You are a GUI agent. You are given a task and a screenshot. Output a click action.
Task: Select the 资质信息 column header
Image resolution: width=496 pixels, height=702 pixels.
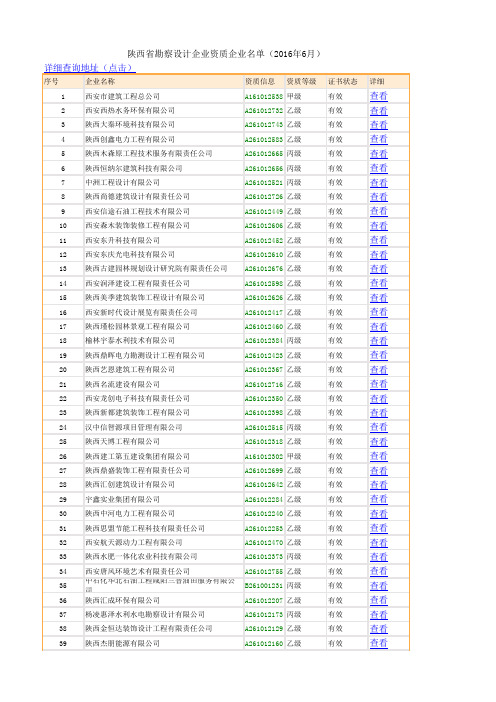click(x=260, y=81)
